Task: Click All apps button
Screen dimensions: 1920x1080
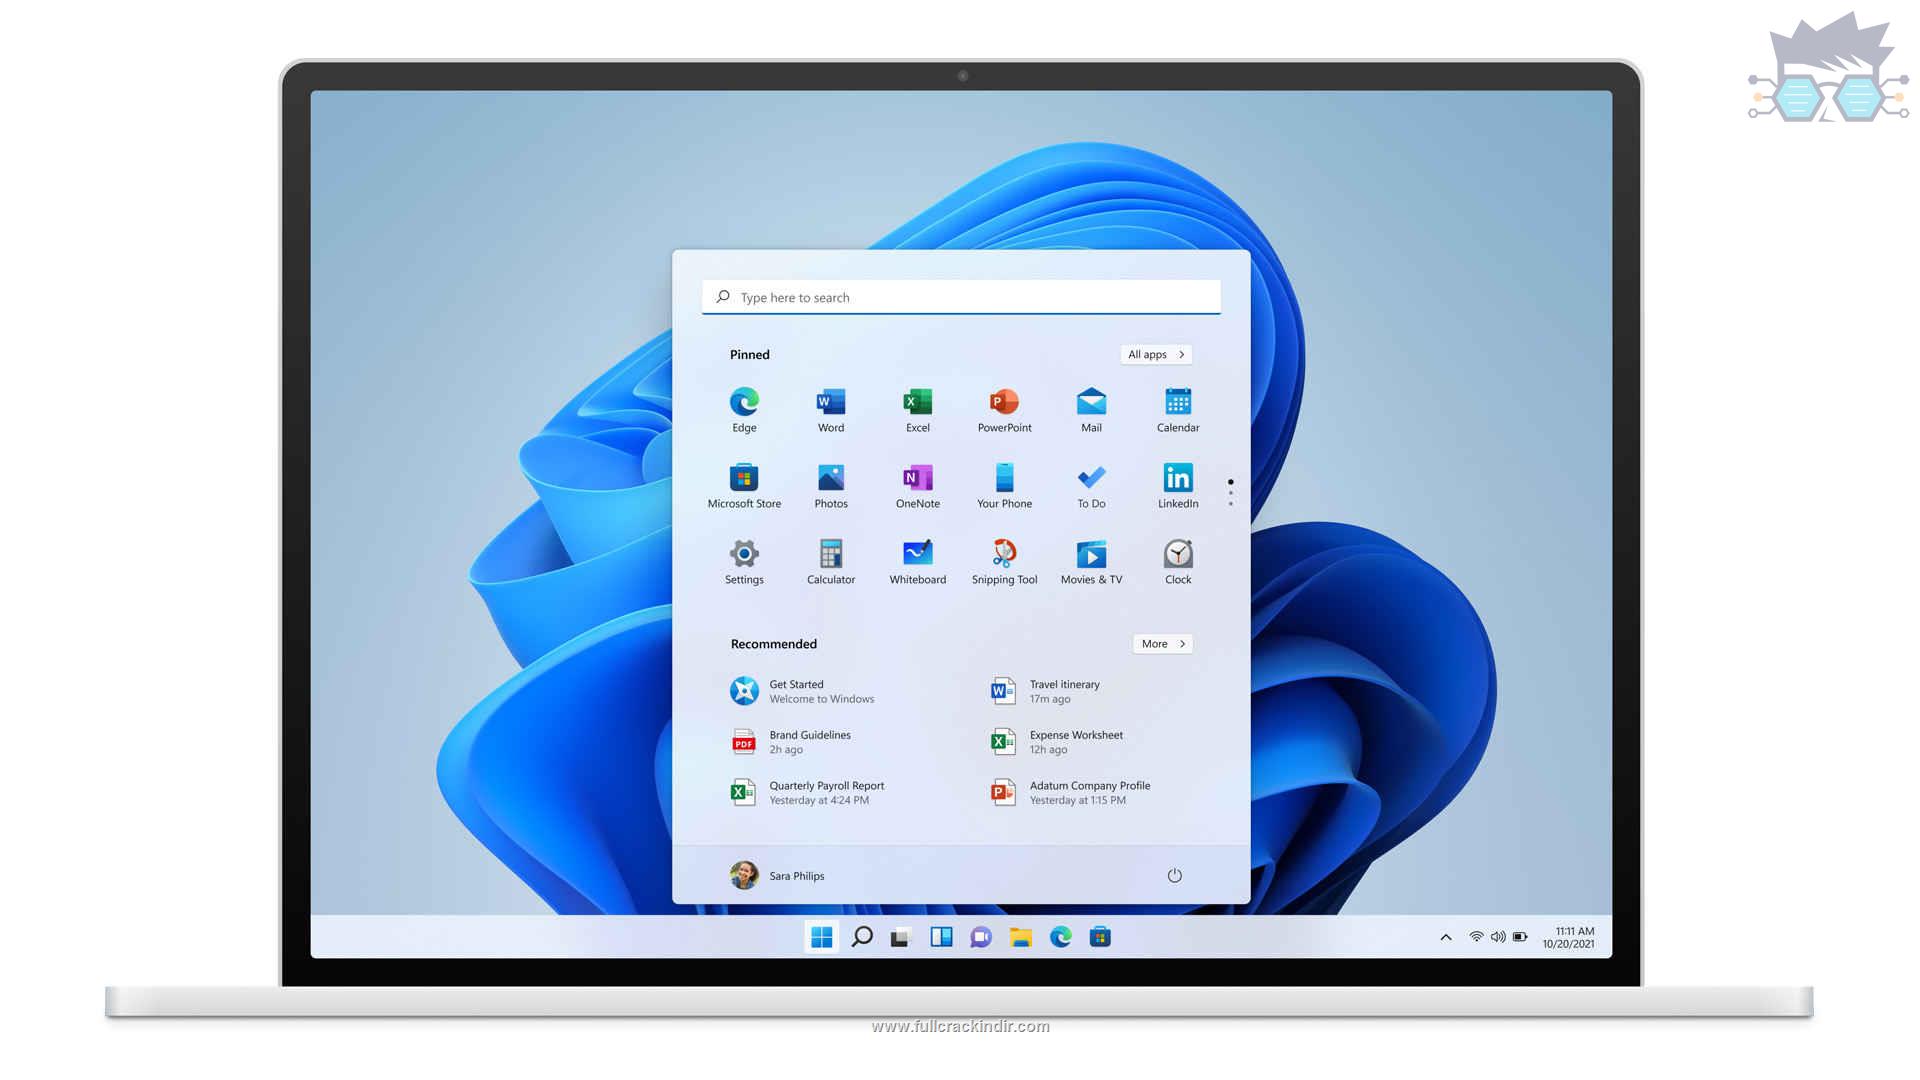Action: [1156, 353]
